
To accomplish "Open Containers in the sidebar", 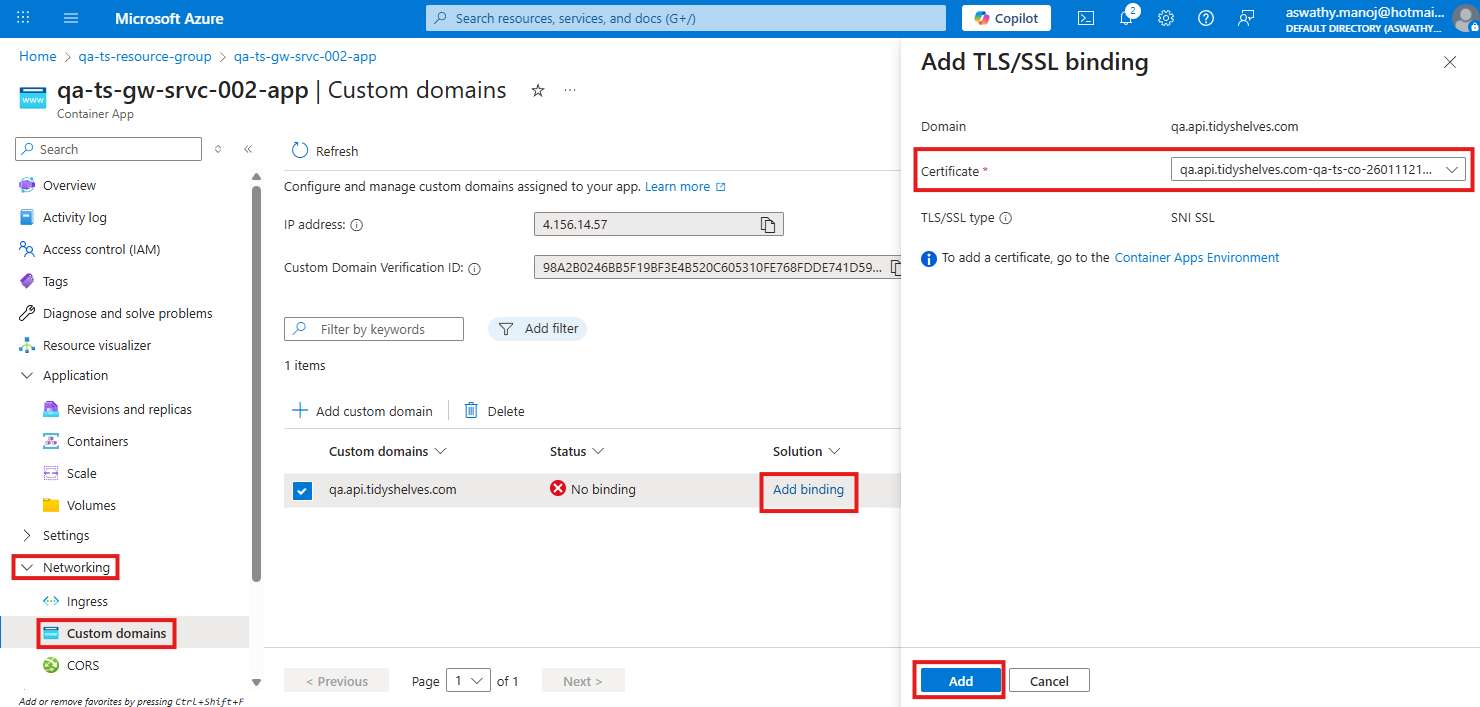I will 97,441.
